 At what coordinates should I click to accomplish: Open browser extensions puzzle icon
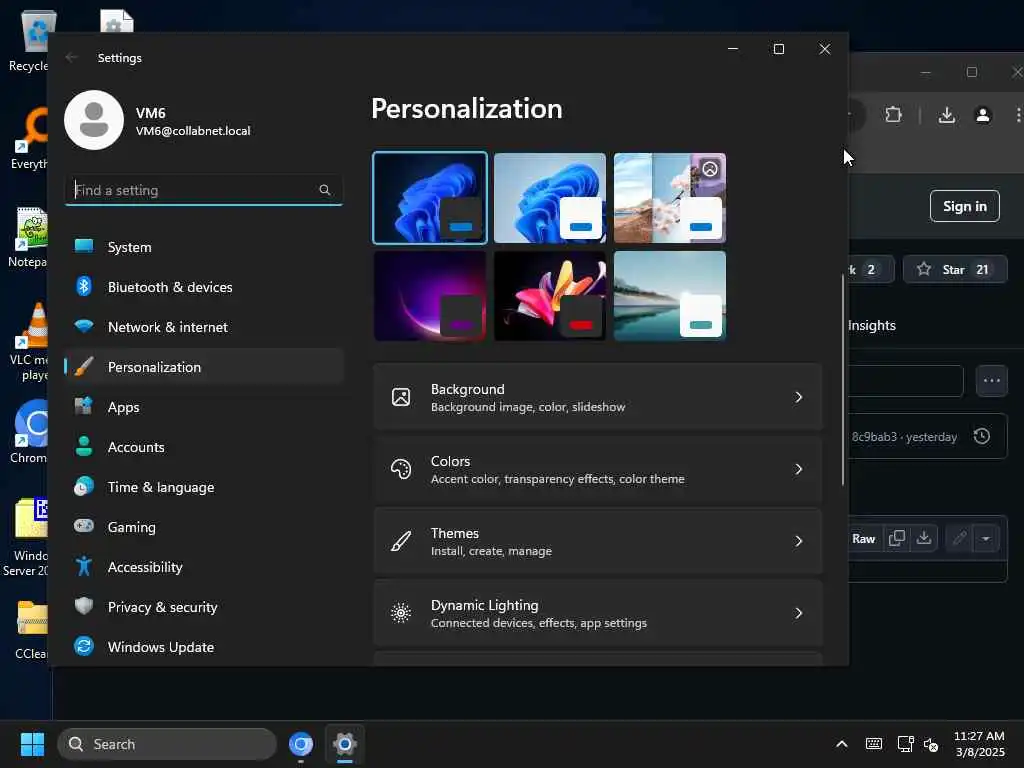click(x=893, y=116)
